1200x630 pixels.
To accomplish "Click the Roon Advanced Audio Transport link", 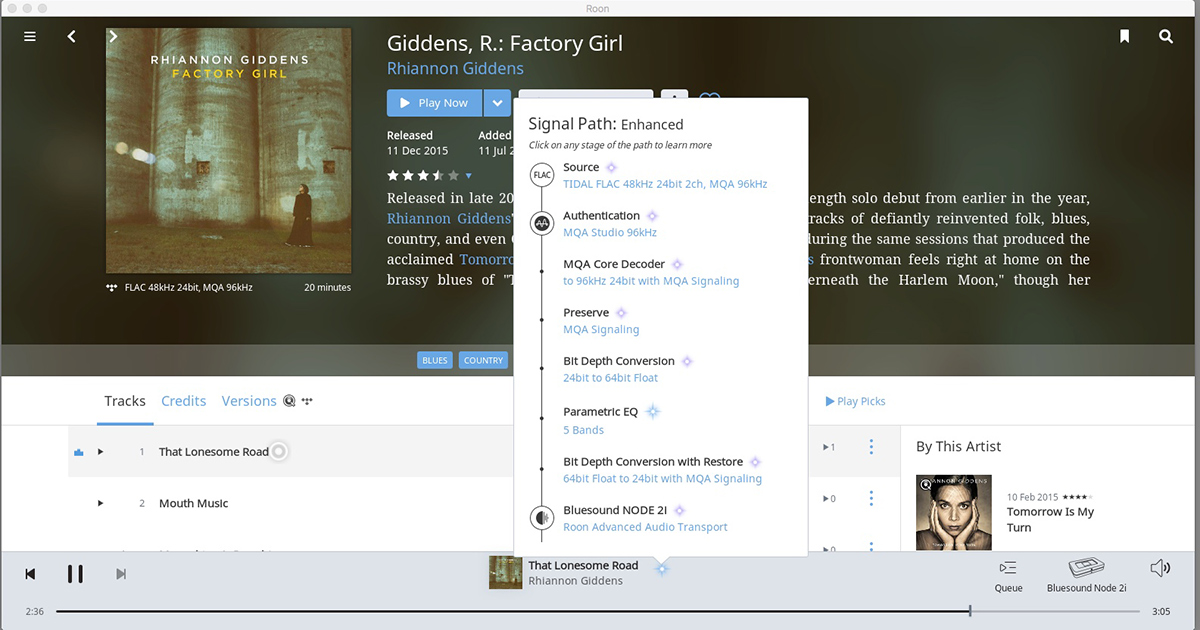I will [x=645, y=527].
